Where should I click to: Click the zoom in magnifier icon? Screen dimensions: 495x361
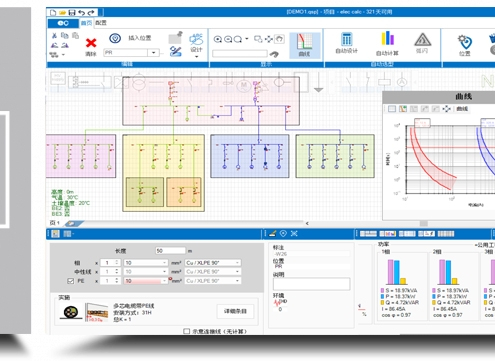(218, 39)
